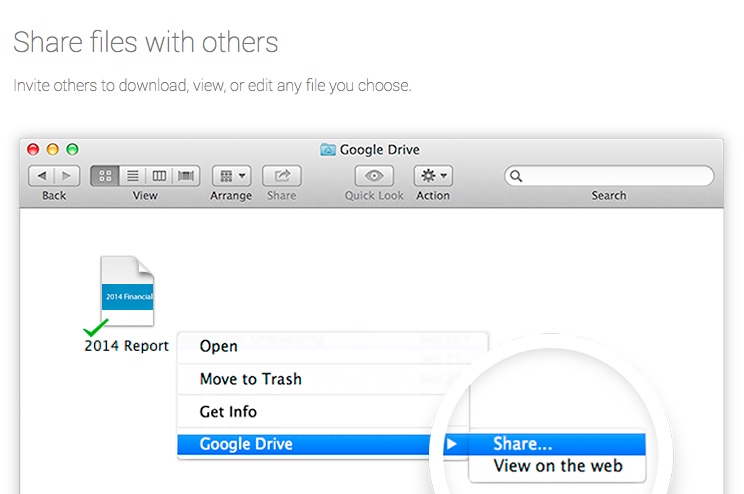This screenshot has width=744, height=494.
Task: Click the red close window button
Action: (x=33, y=149)
